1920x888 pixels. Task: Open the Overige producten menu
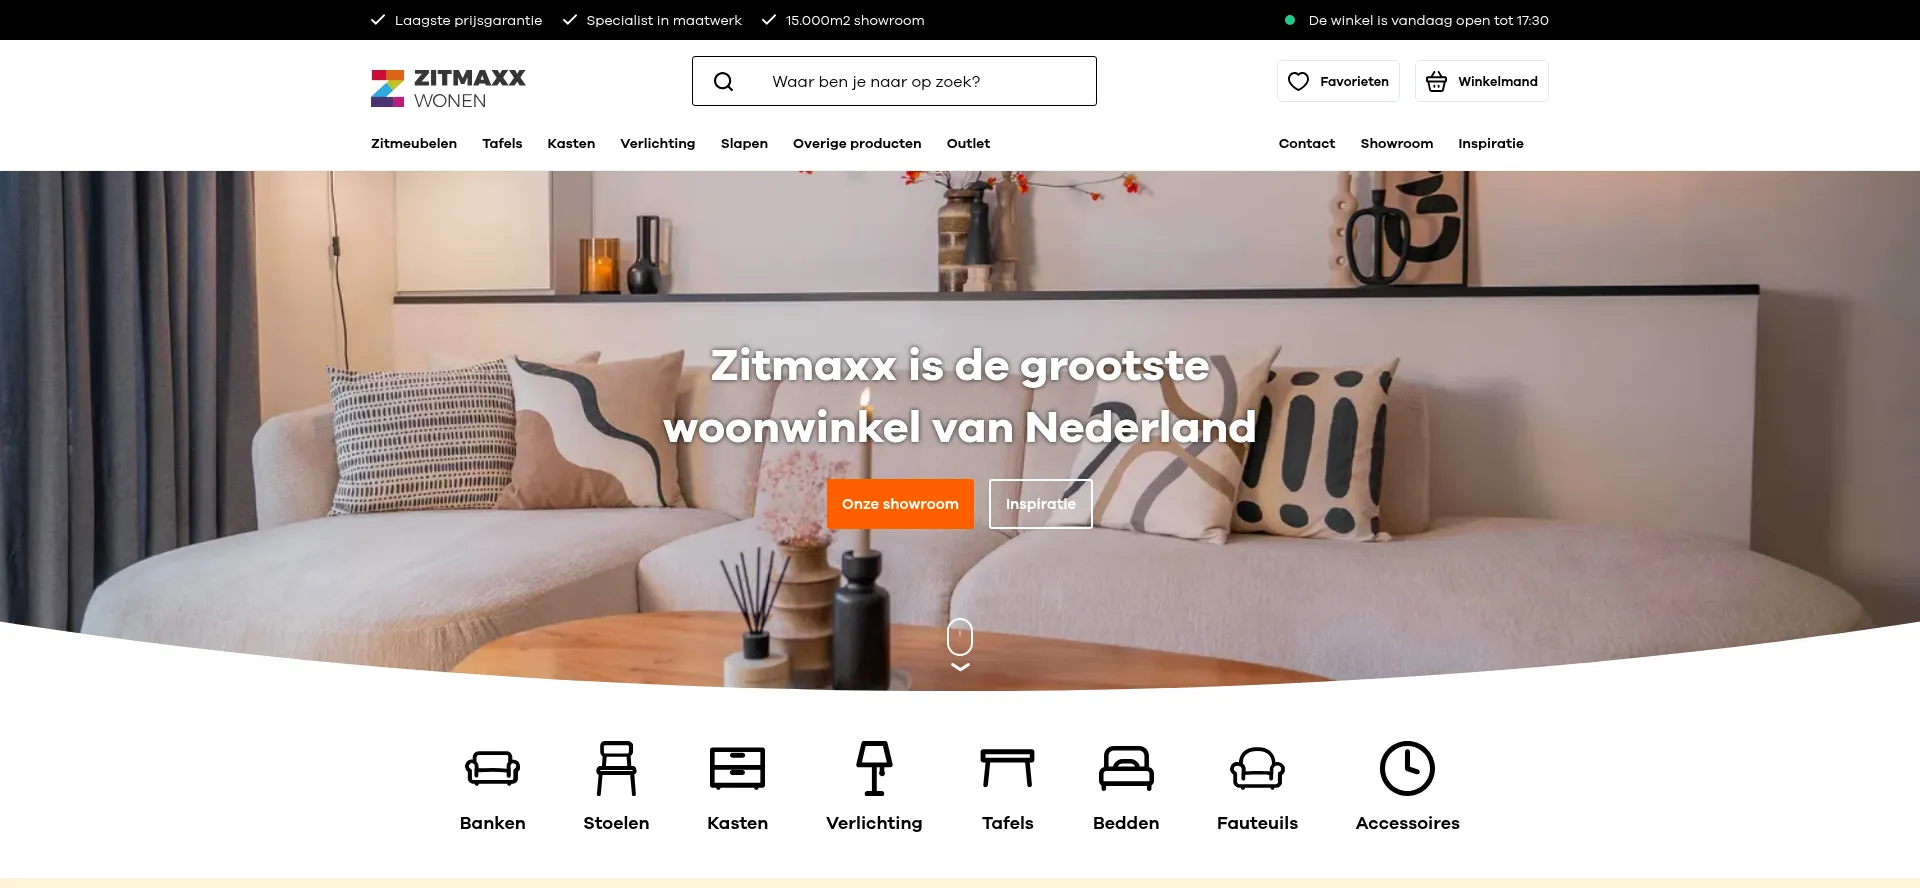coord(857,144)
